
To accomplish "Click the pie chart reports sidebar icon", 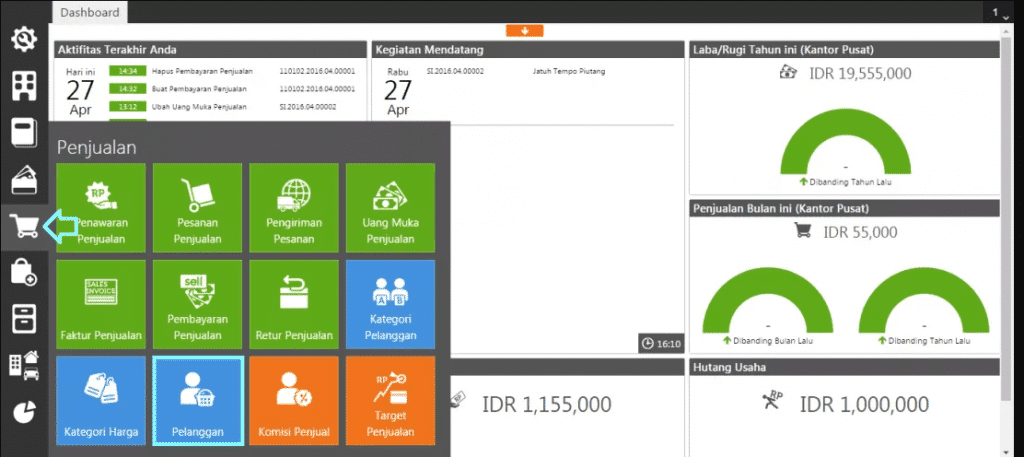I will click(24, 412).
